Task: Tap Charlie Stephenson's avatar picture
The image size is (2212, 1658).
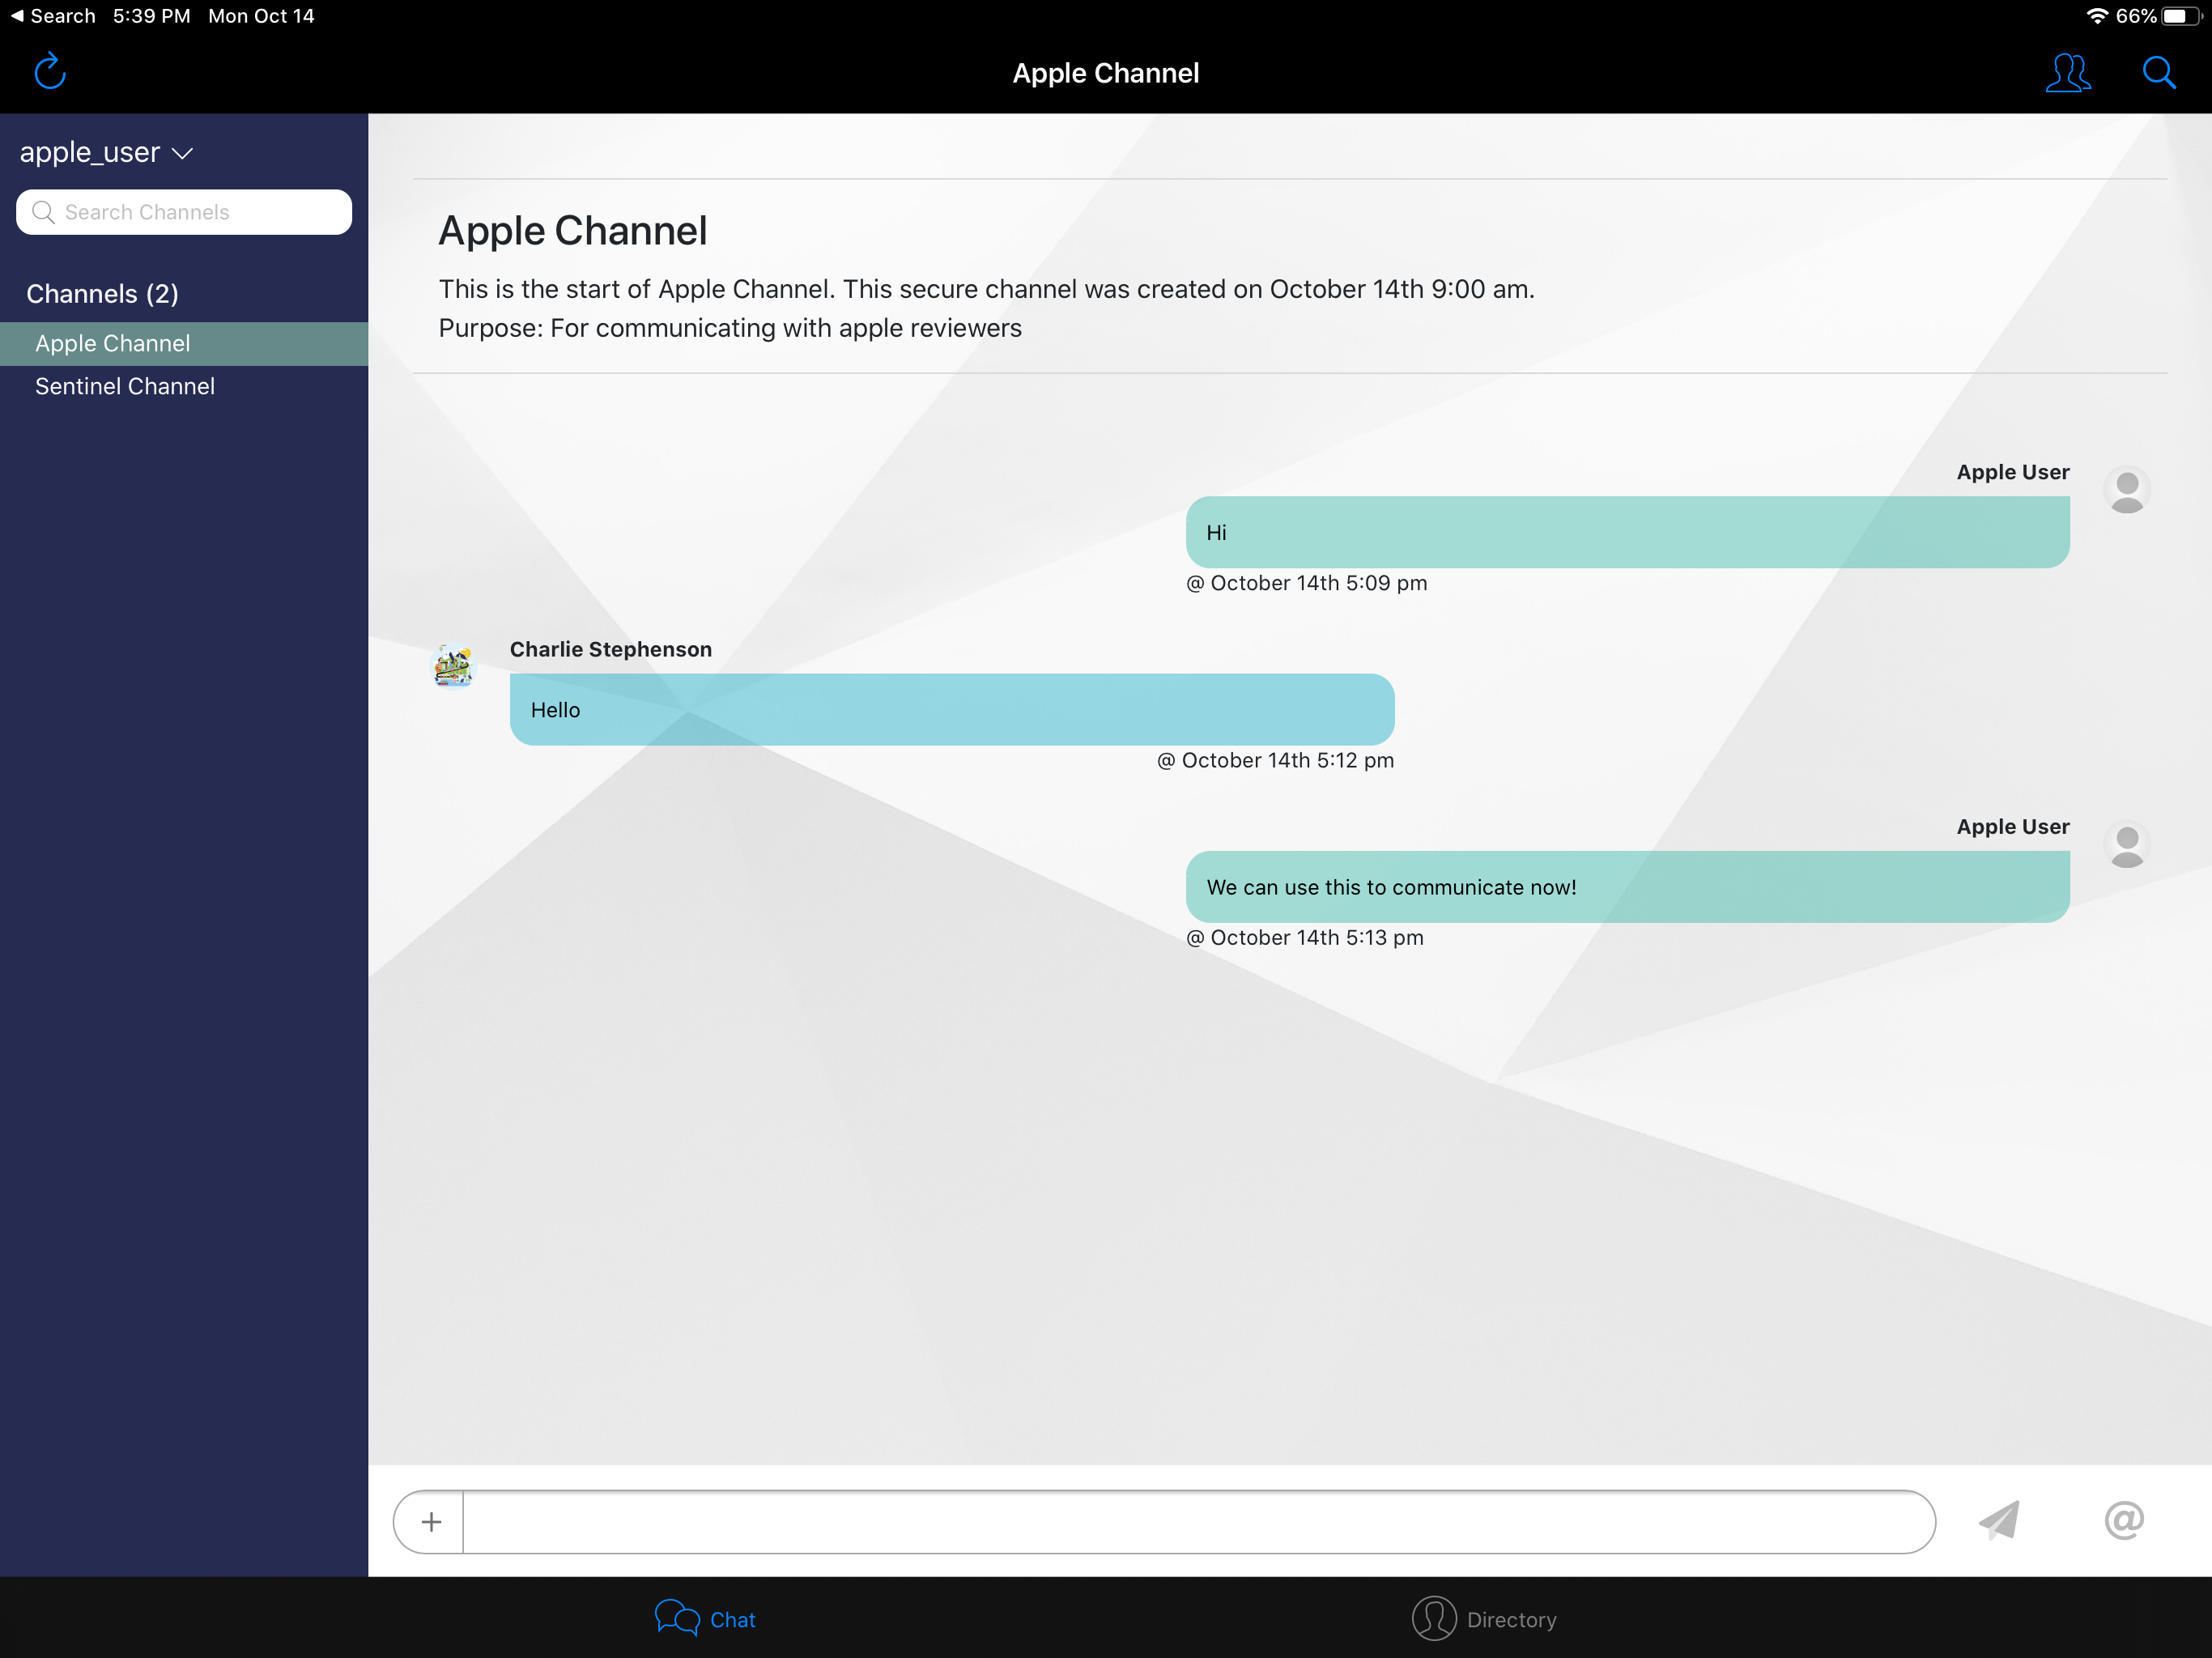Action: 453,666
